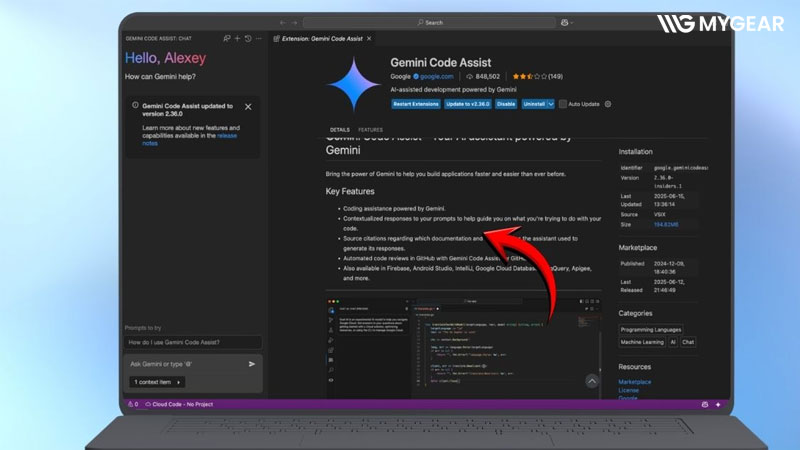Open the Copilot dropdown in the title bar
This screenshot has height=450, width=800.
567,22
